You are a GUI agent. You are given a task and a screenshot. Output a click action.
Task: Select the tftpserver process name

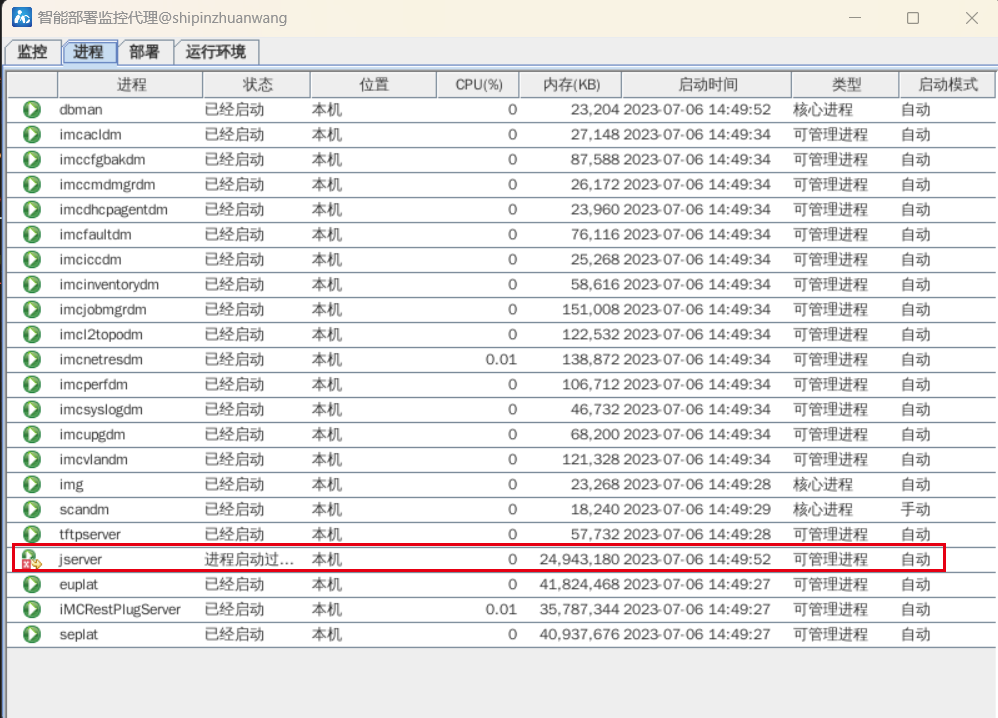[90, 534]
